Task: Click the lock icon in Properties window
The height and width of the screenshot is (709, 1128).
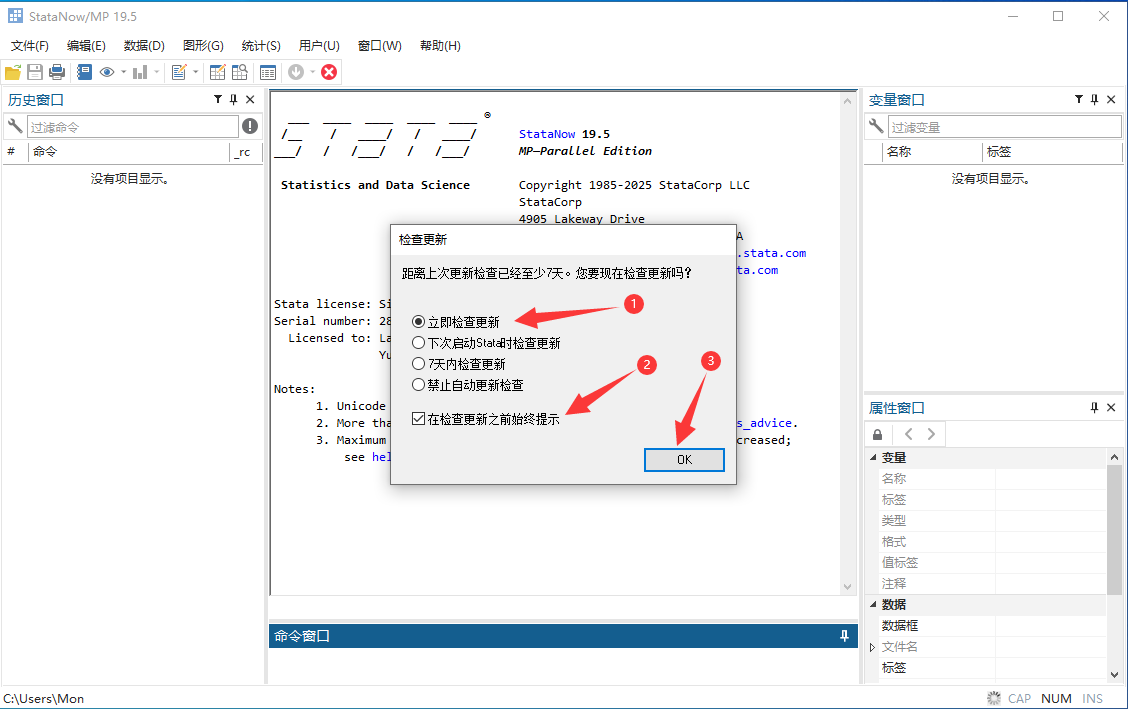Action: 877,434
